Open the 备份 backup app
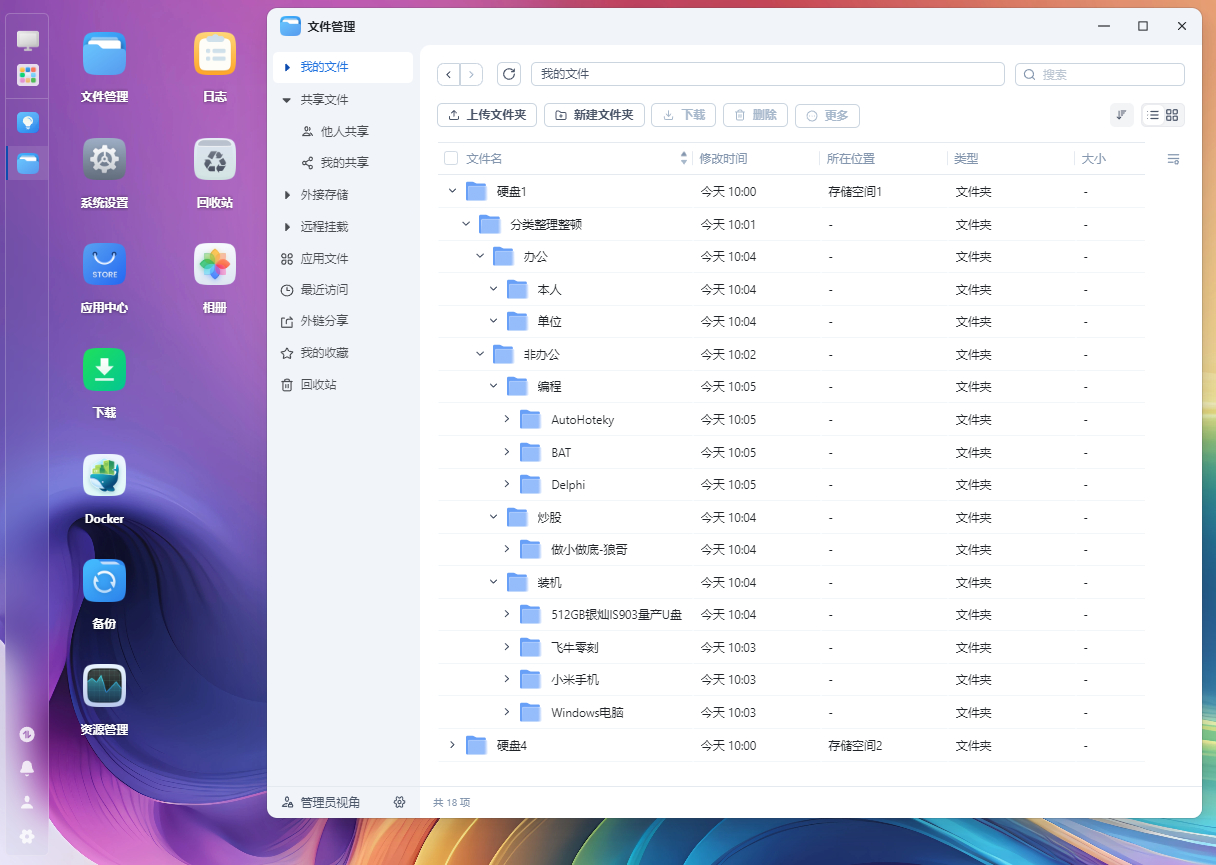This screenshot has width=1216, height=865. (x=104, y=581)
